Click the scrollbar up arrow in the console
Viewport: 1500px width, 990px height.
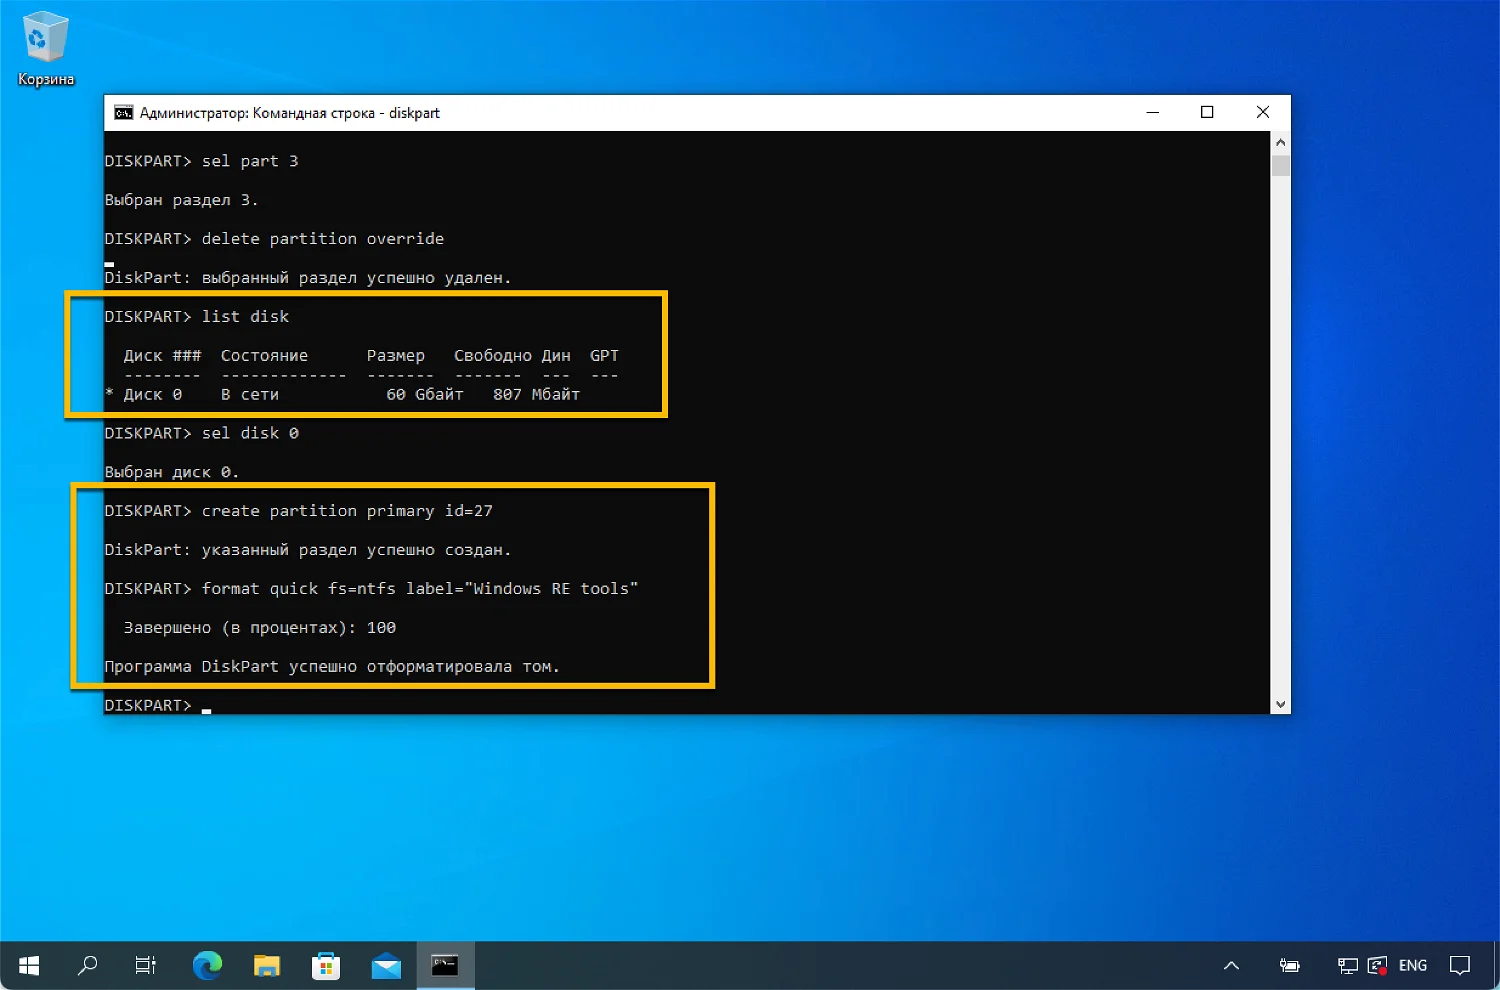(x=1281, y=141)
